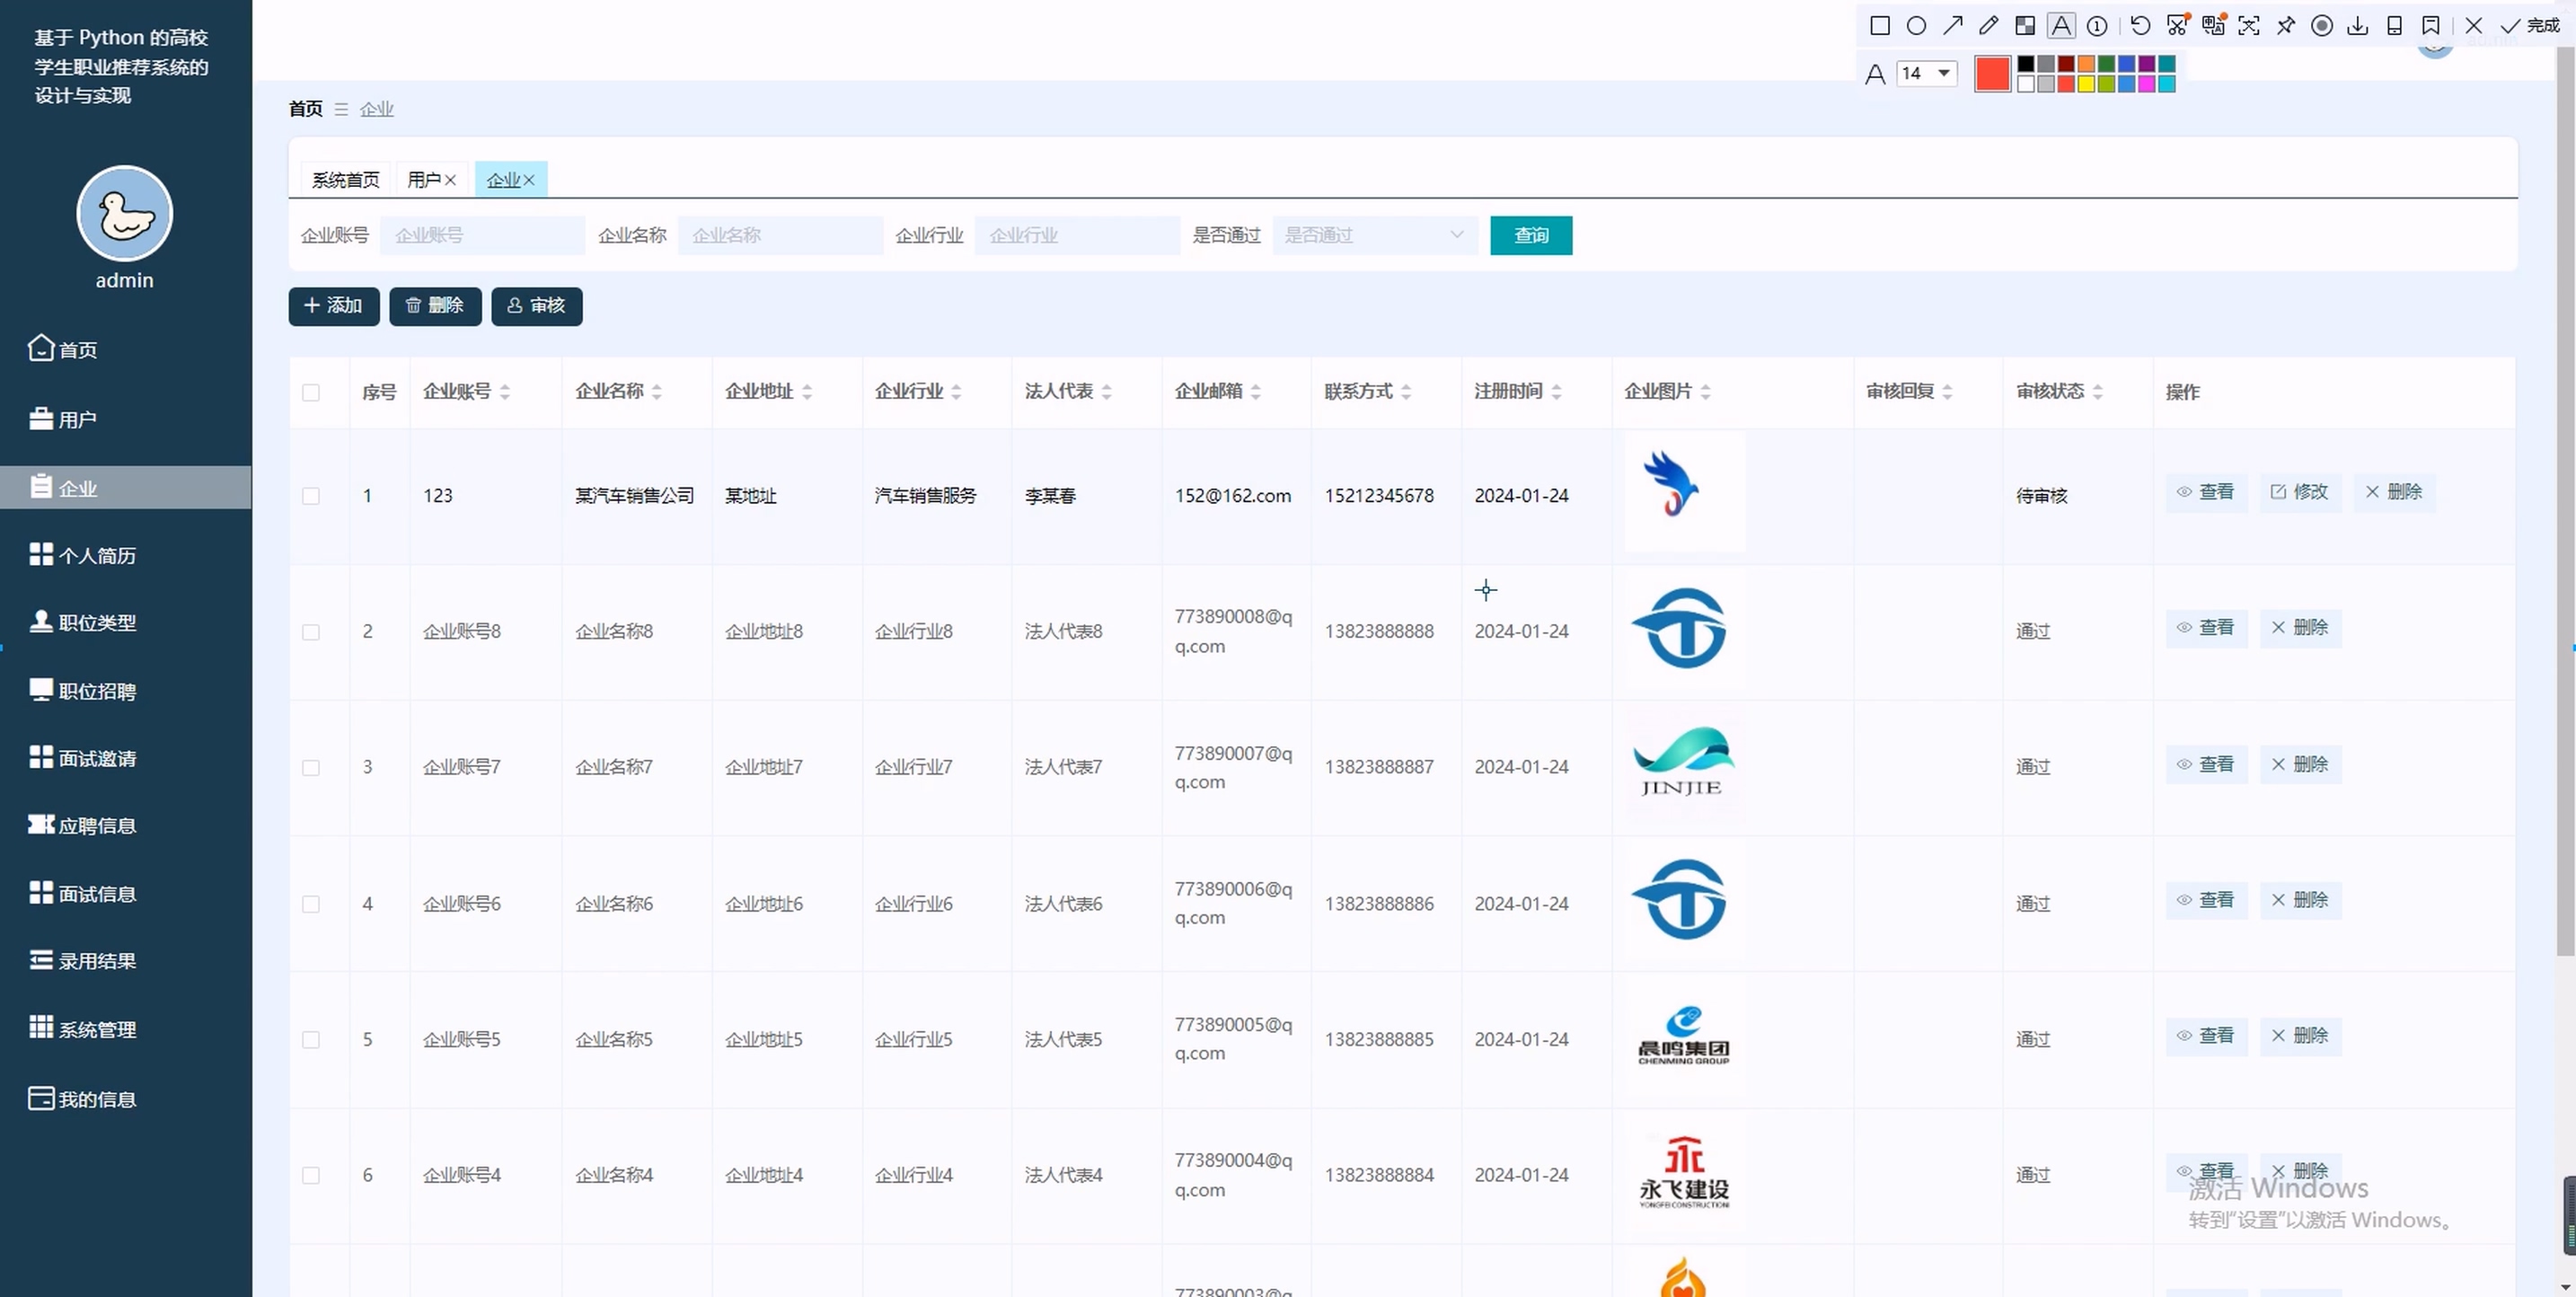Select the arrow annotation tool
Screen dimensions: 2576x1297
1953,26
